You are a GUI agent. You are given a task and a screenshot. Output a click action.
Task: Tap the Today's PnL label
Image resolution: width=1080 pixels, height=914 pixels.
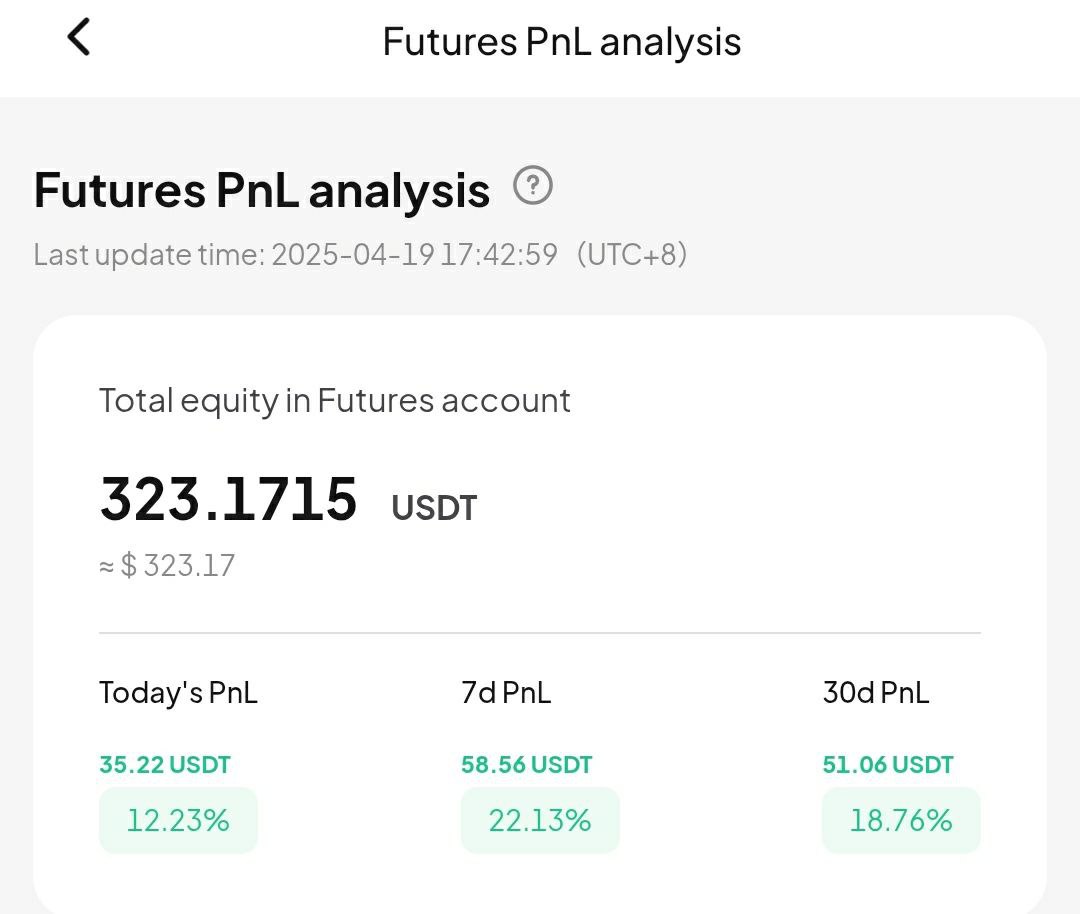(x=178, y=693)
